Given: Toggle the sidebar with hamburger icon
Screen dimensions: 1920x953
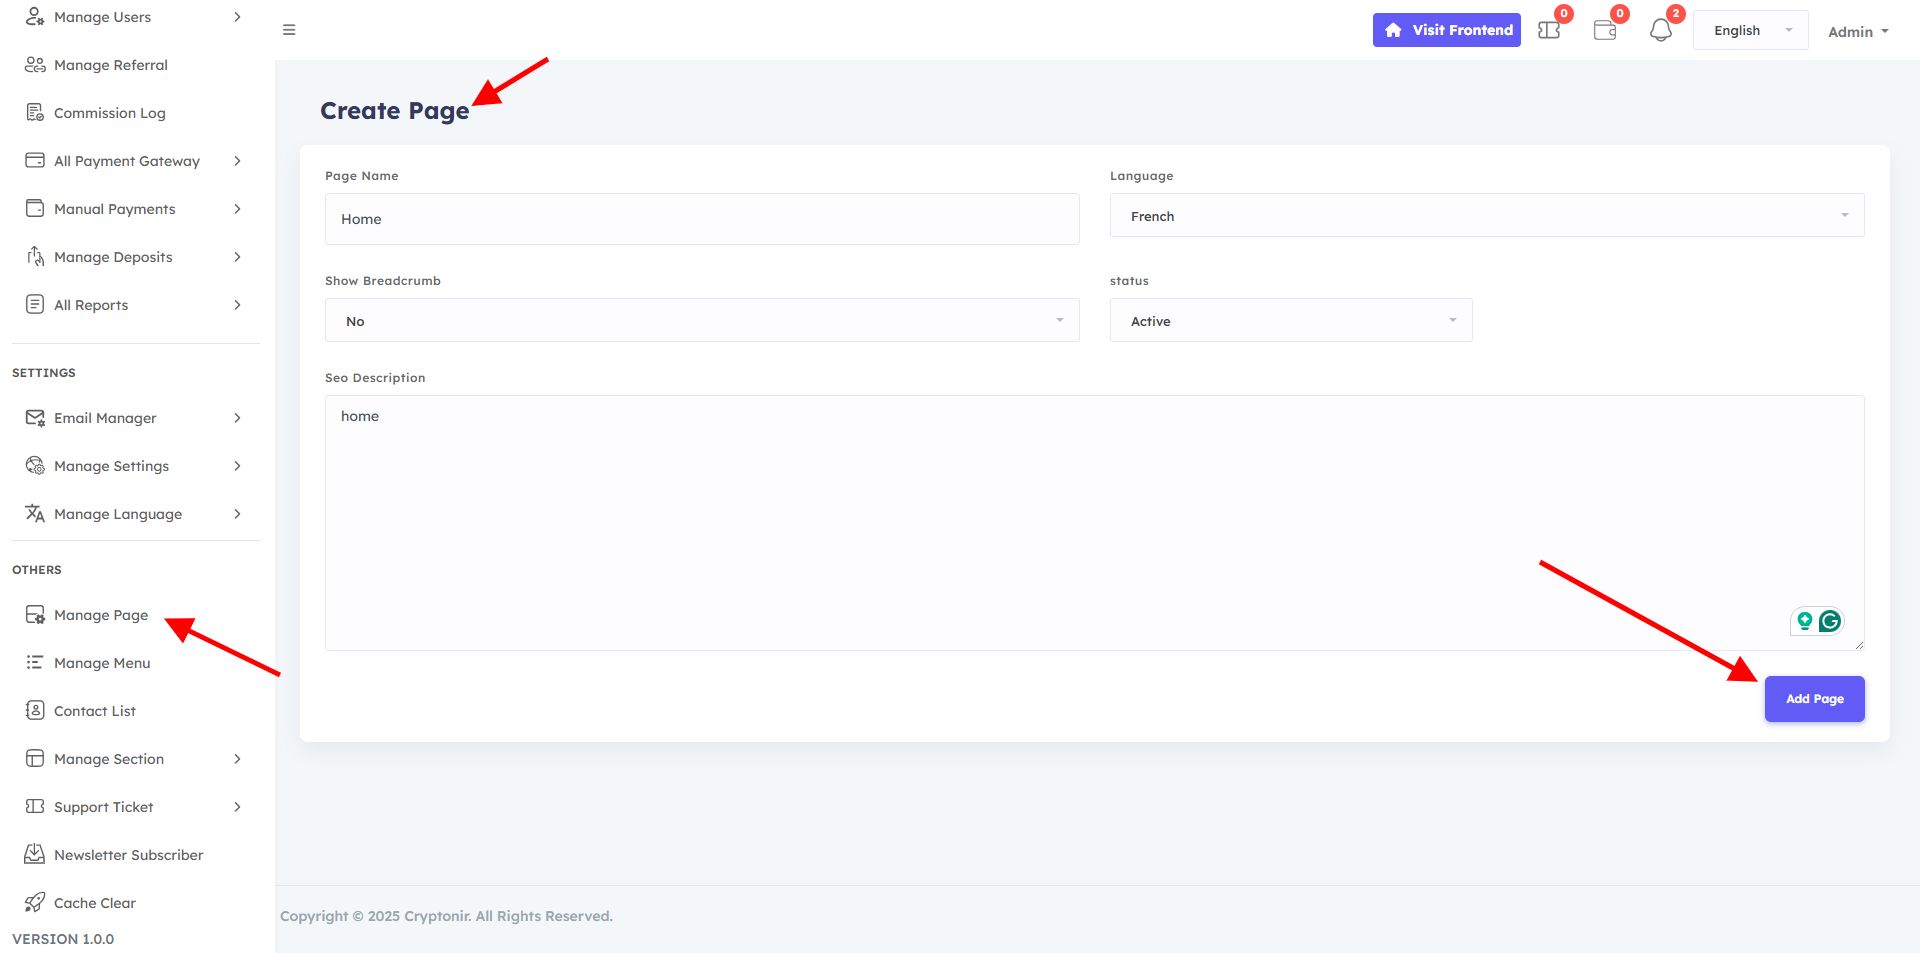Looking at the screenshot, I should [x=289, y=30].
